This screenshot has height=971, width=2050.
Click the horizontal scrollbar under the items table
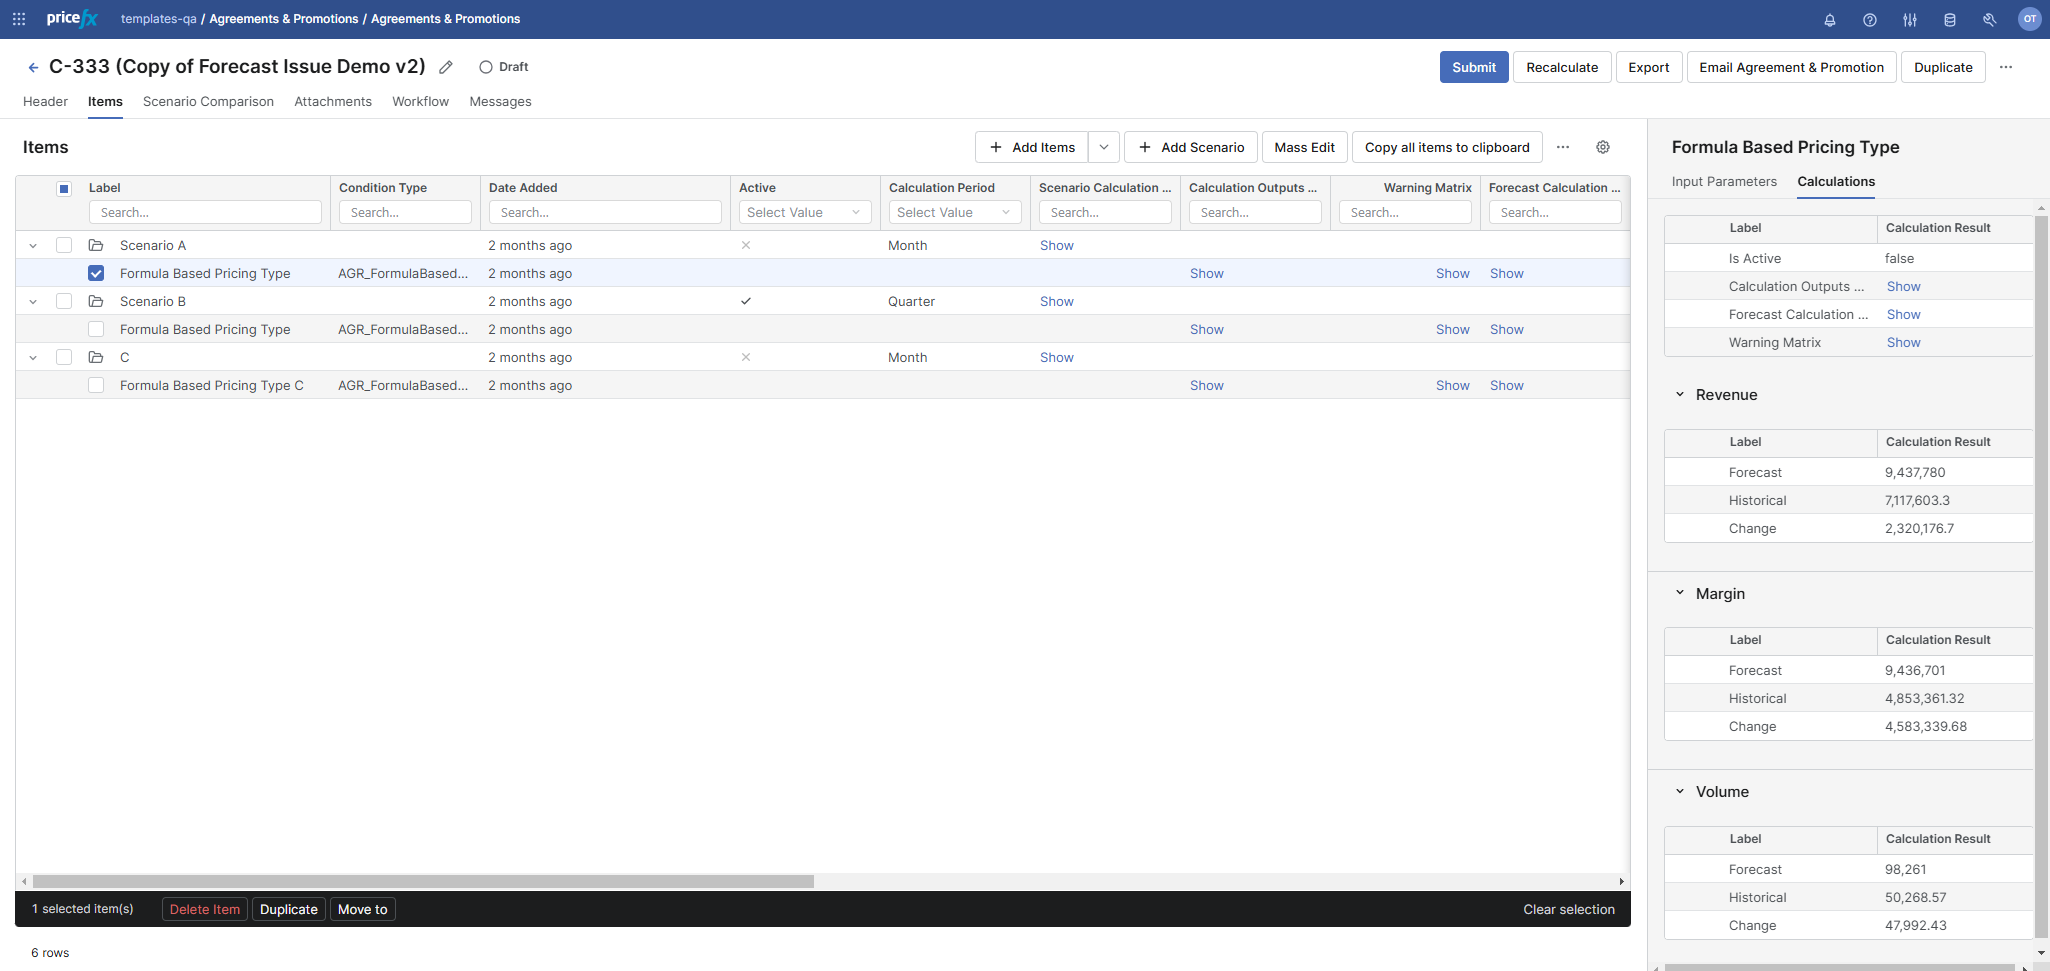click(x=423, y=881)
